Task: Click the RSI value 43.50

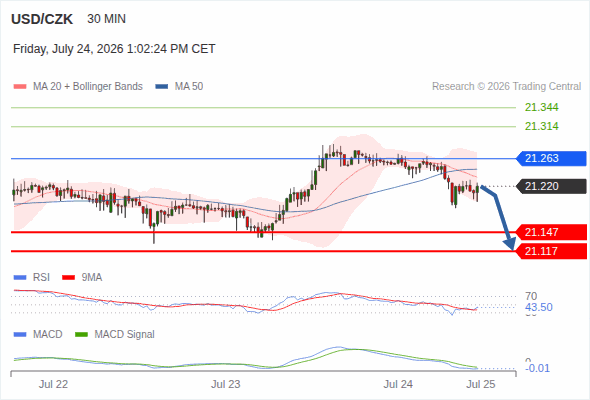Action: pyautogui.click(x=539, y=307)
